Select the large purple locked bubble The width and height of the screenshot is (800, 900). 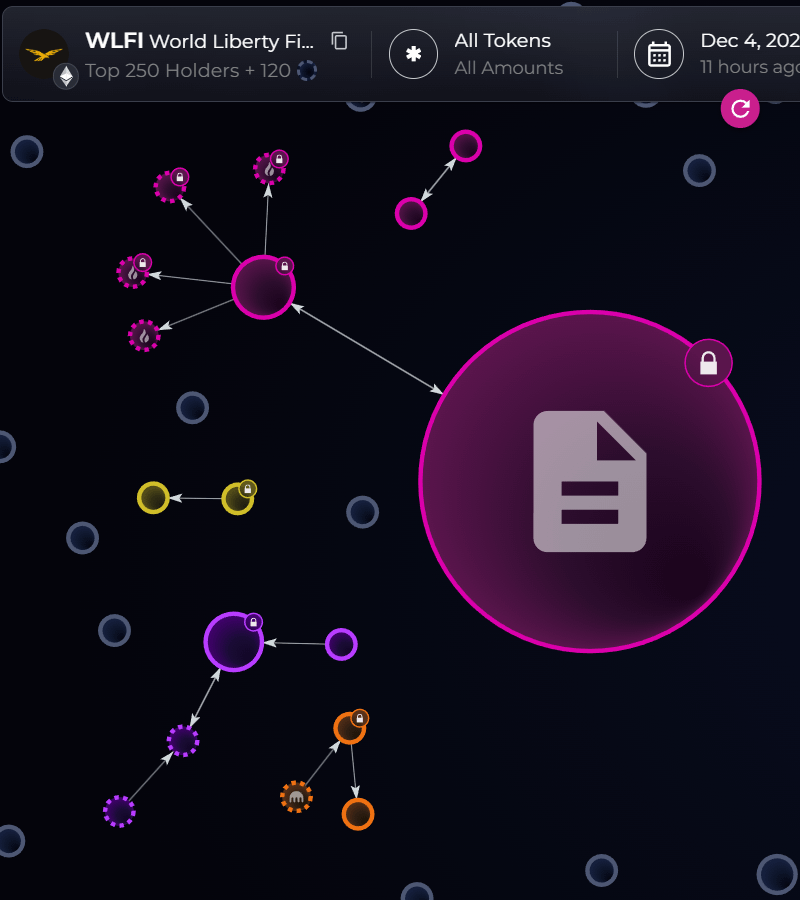234,642
